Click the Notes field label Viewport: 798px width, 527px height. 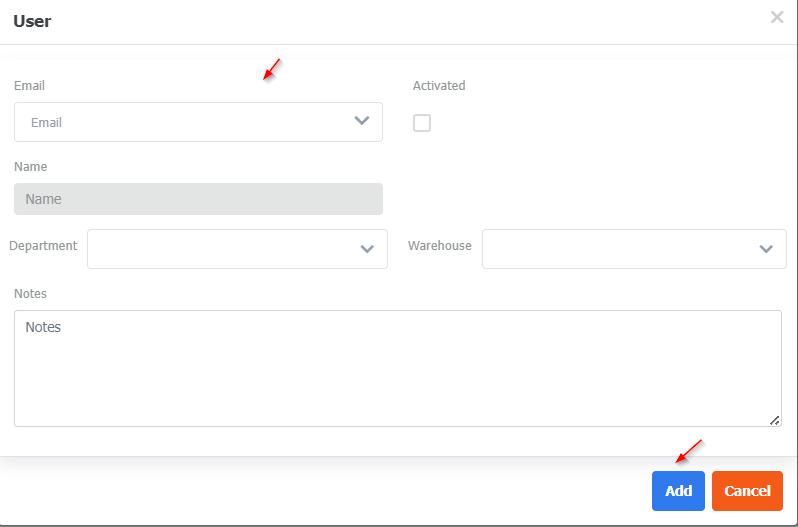30,294
